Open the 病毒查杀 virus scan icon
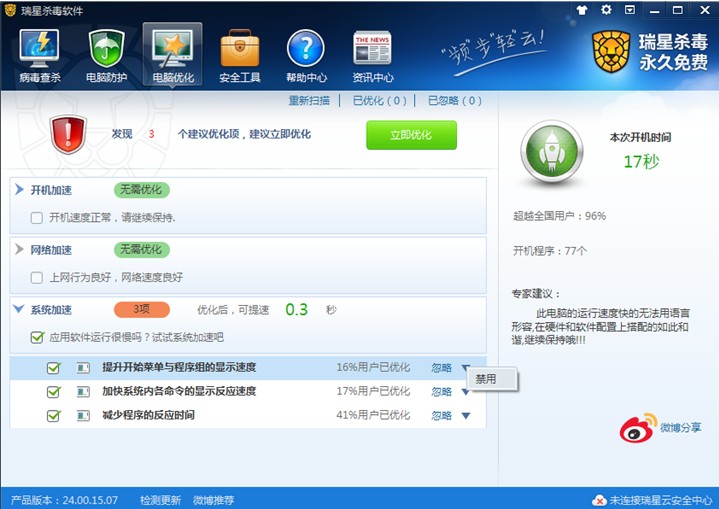719x509 pixels. [39, 55]
